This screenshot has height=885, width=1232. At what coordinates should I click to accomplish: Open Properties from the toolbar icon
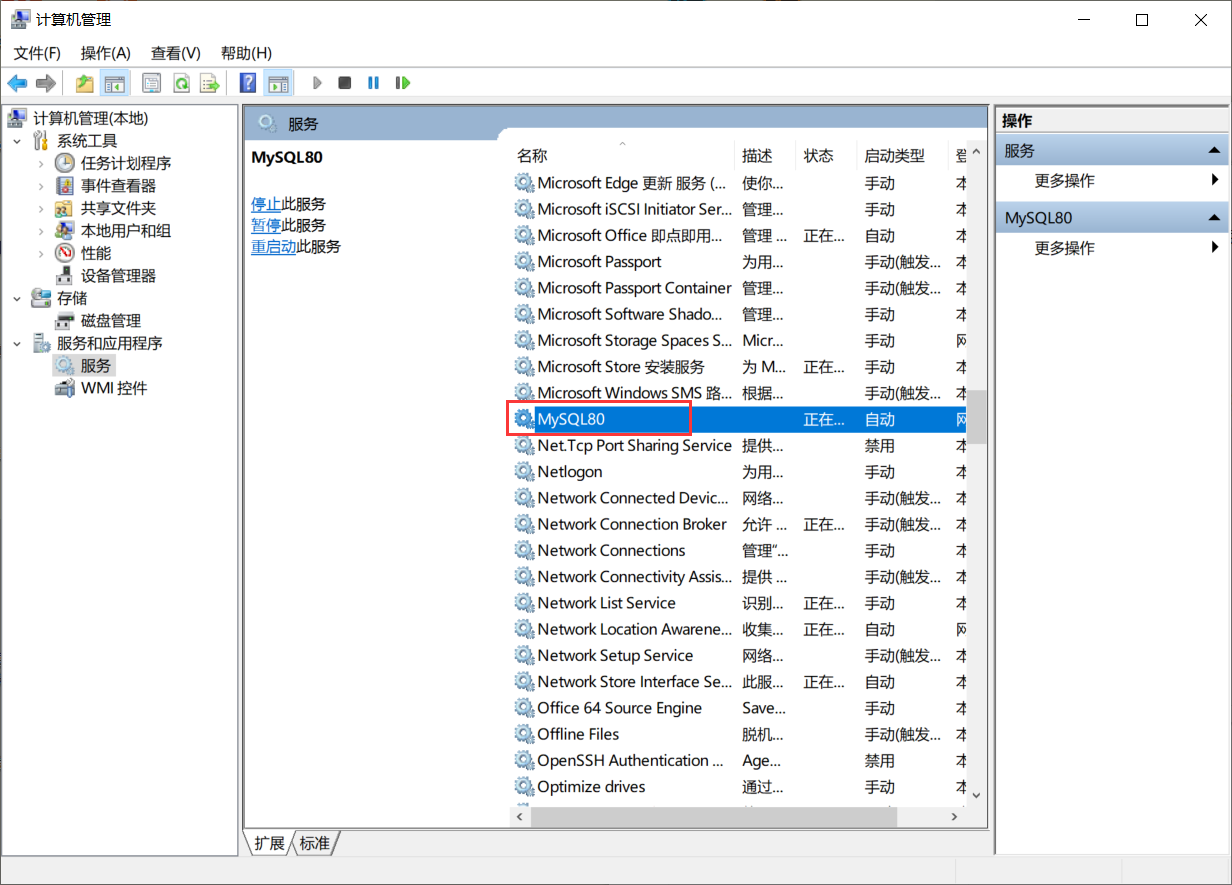(x=152, y=83)
